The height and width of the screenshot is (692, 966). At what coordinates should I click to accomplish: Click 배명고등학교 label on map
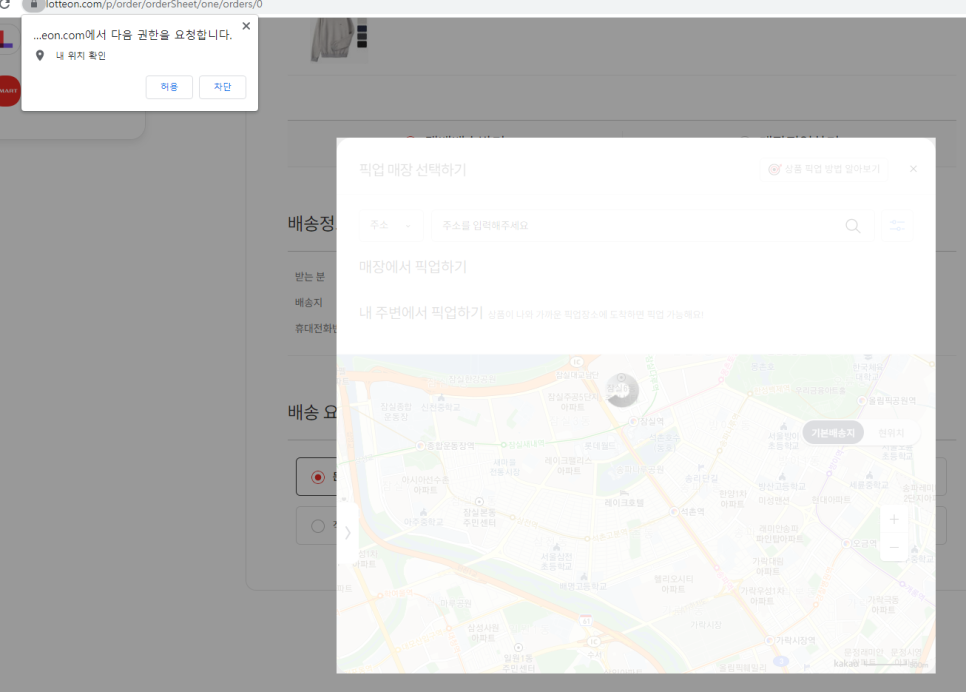click(583, 586)
